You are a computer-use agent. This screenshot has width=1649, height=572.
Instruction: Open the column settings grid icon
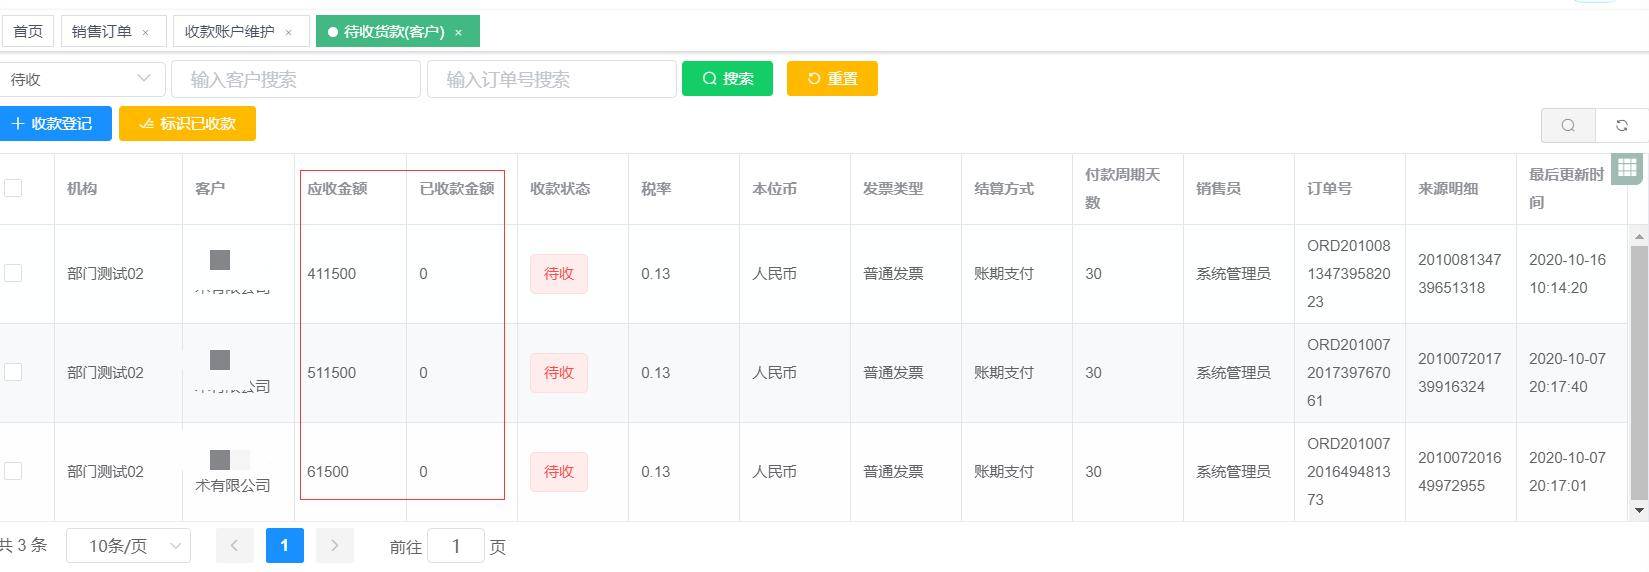pyautogui.click(x=1627, y=168)
